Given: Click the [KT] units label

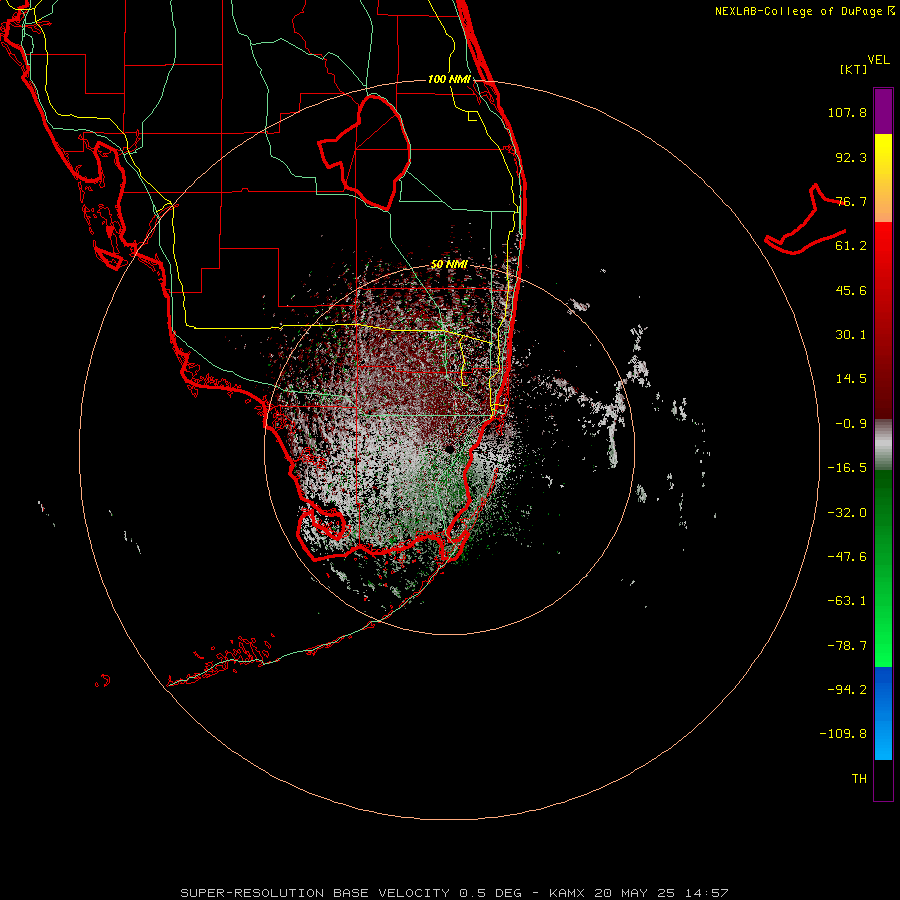Looking at the screenshot, I should pos(854,69).
